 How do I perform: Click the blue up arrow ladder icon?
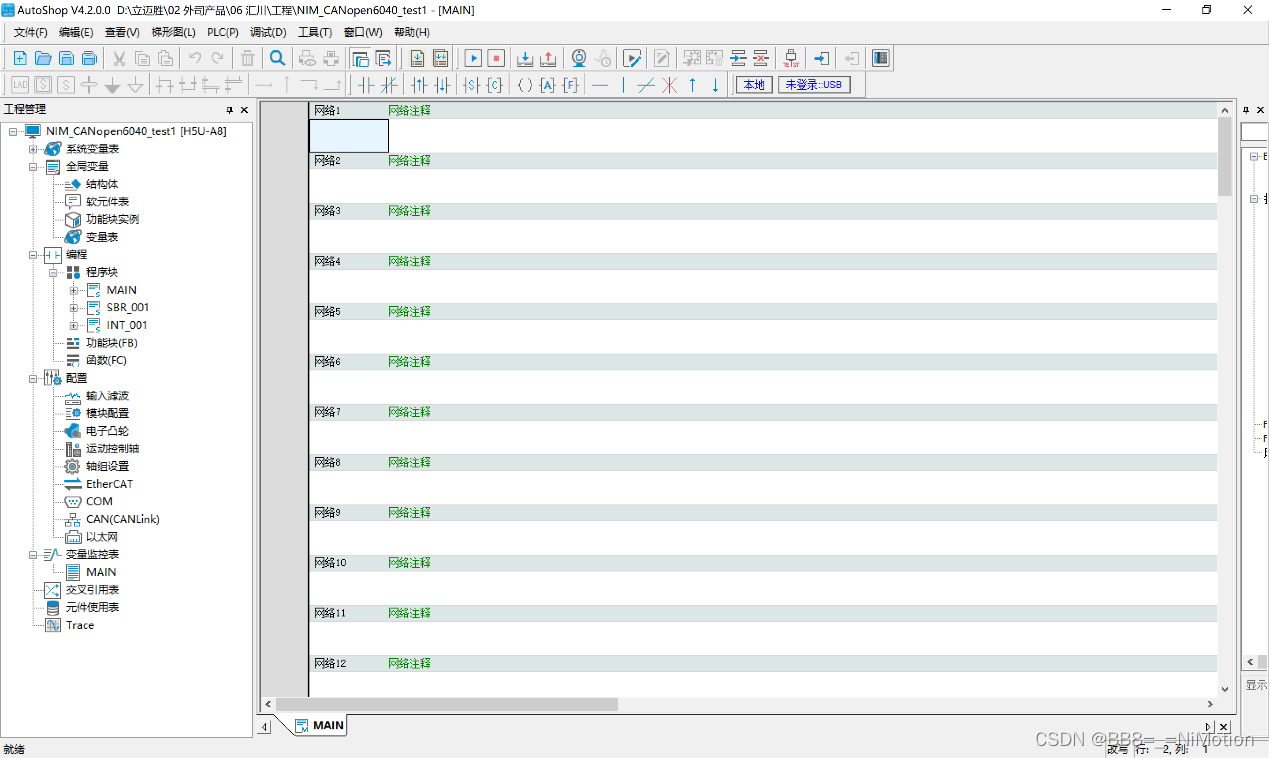[x=692, y=85]
